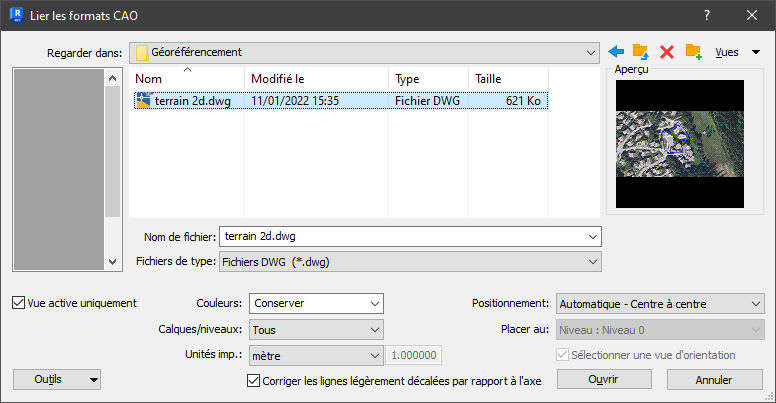Open the Positionnement dropdown

coord(659,303)
